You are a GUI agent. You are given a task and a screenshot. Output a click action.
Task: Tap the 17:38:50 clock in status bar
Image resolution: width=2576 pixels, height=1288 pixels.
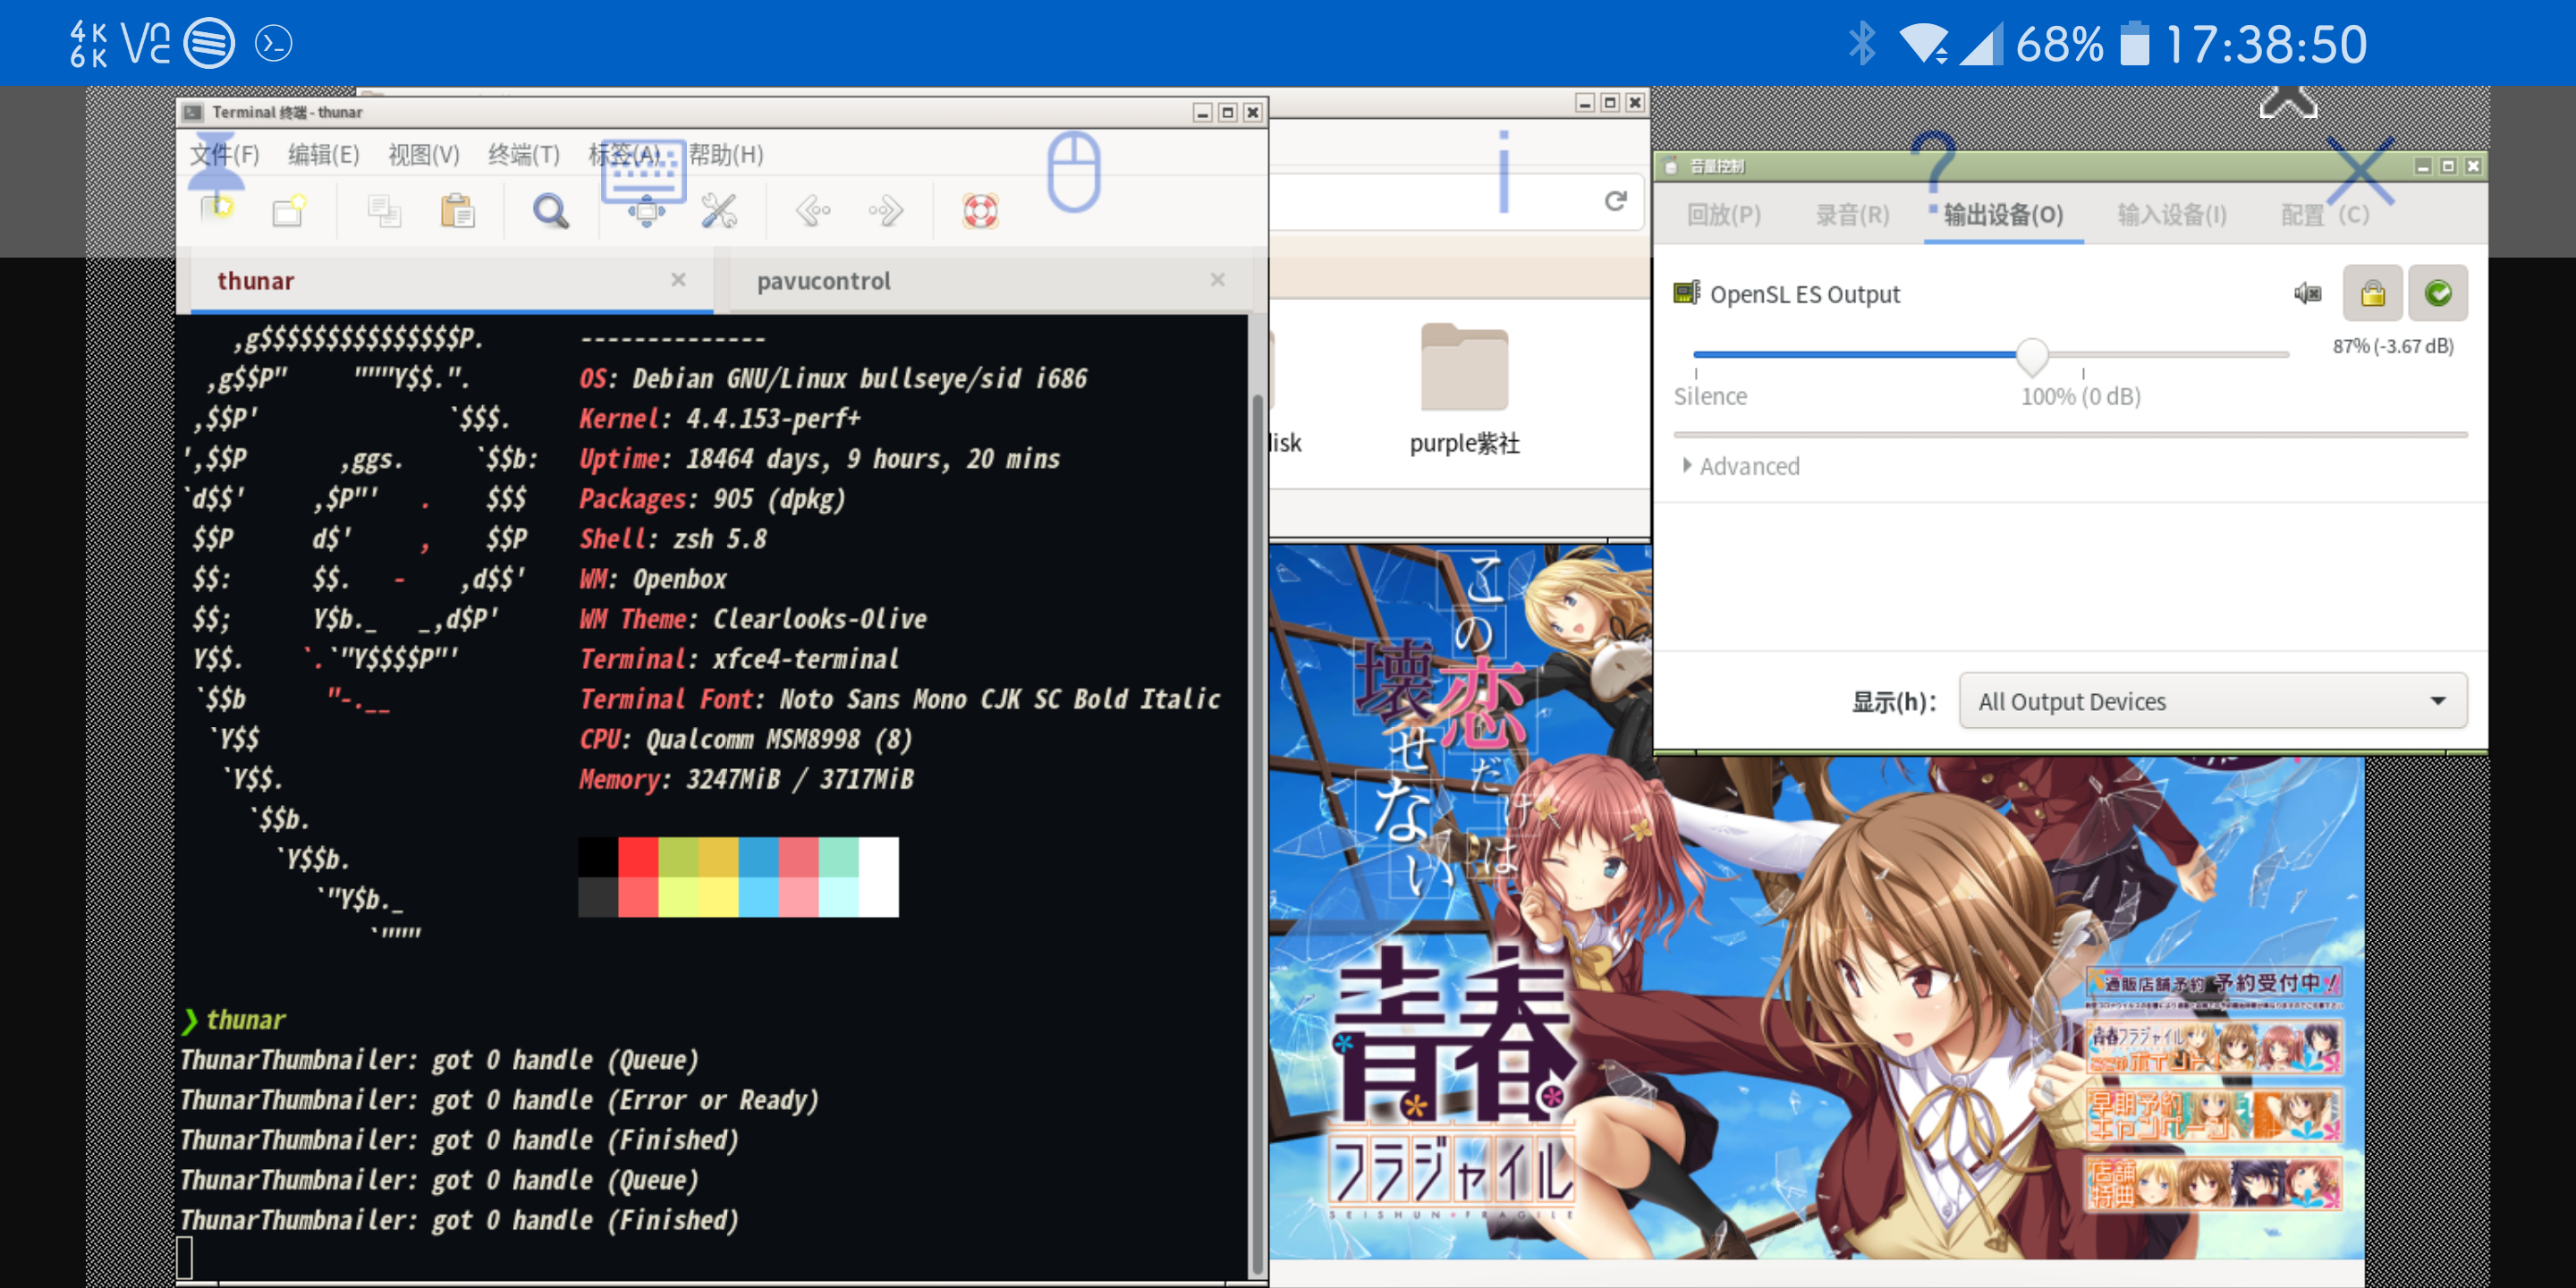tap(2266, 44)
